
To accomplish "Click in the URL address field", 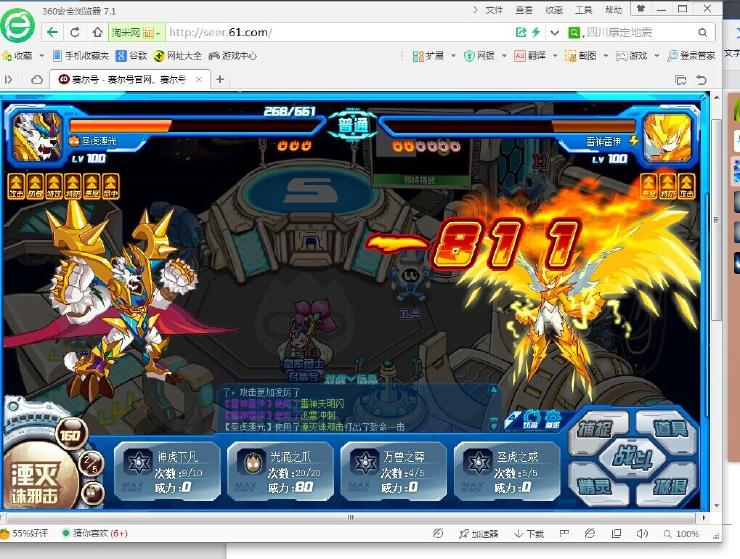I will click(x=340, y=32).
